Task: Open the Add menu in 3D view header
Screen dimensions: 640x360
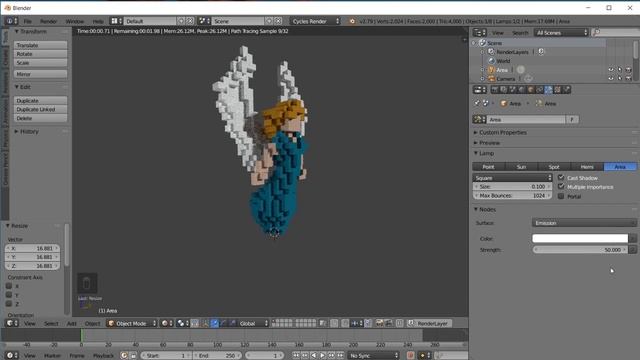Action: point(71,323)
